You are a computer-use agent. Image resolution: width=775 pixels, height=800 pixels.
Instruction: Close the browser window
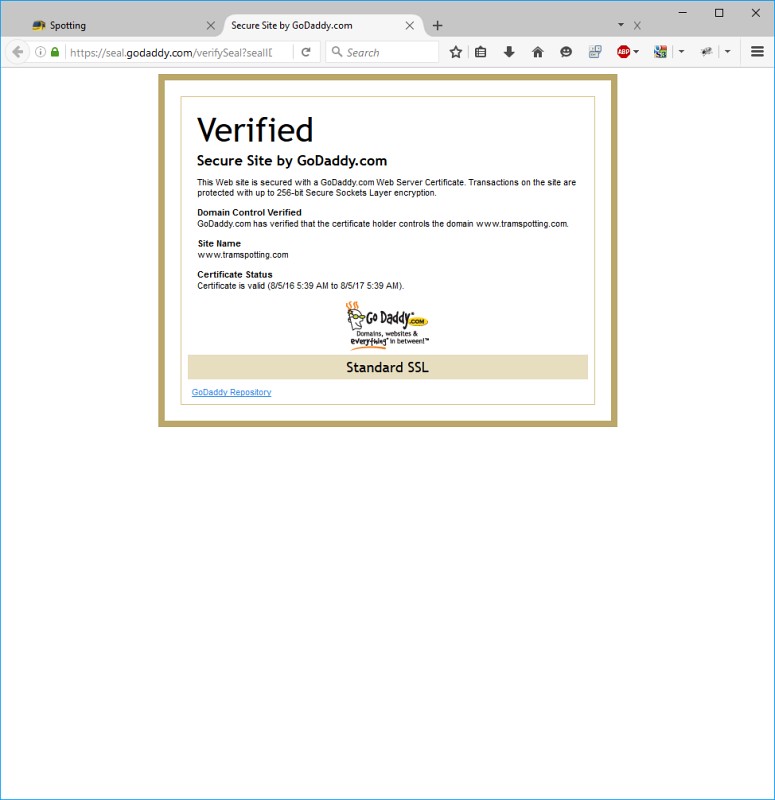[x=756, y=13]
